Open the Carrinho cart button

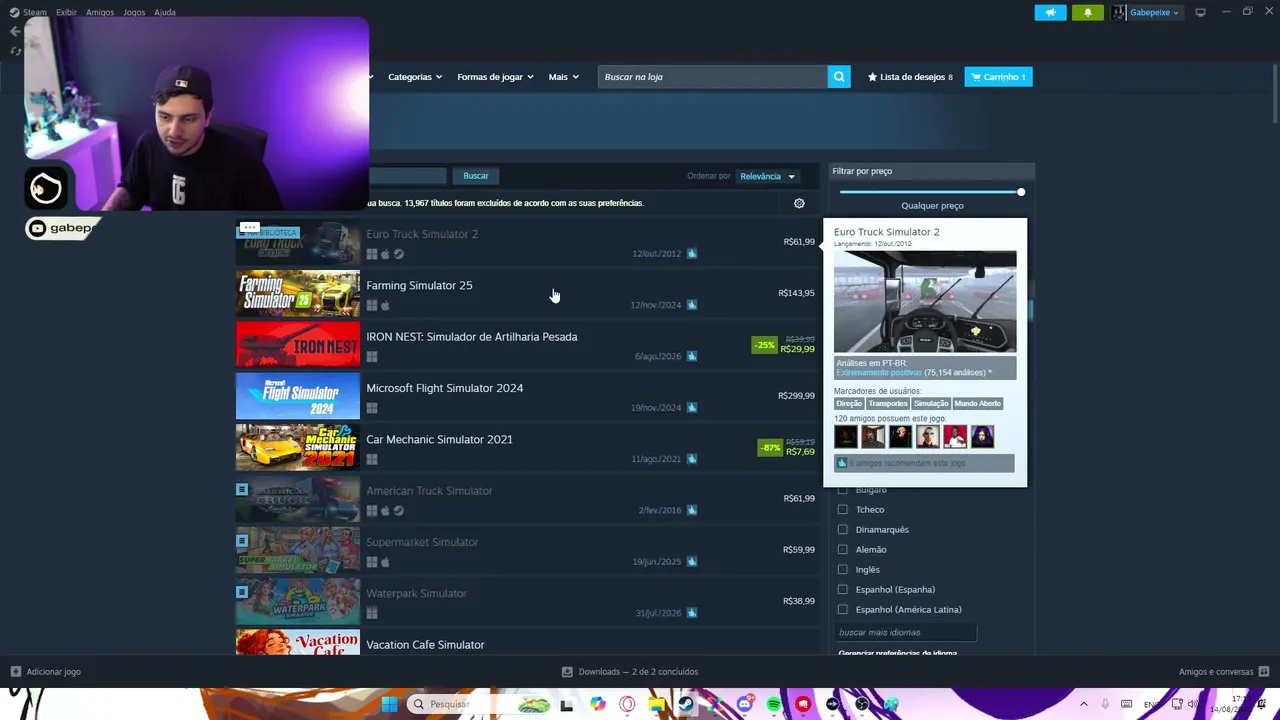tap(998, 77)
